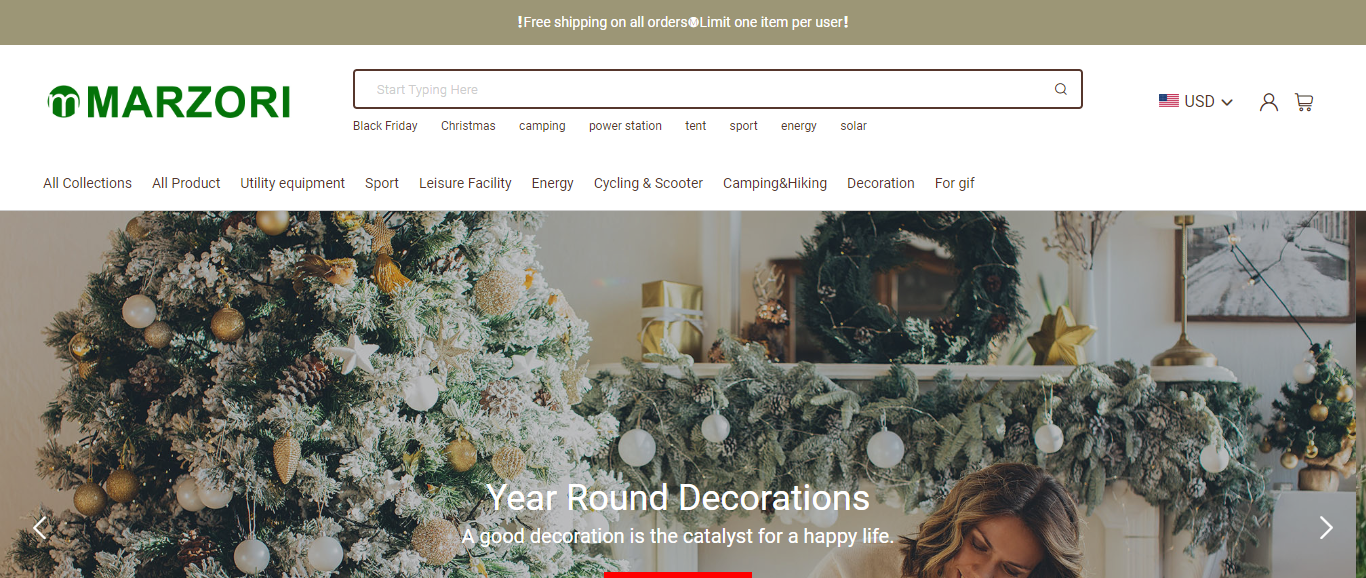Open the user account icon
This screenshot has height=578, width=1366.
(1269, 102)
